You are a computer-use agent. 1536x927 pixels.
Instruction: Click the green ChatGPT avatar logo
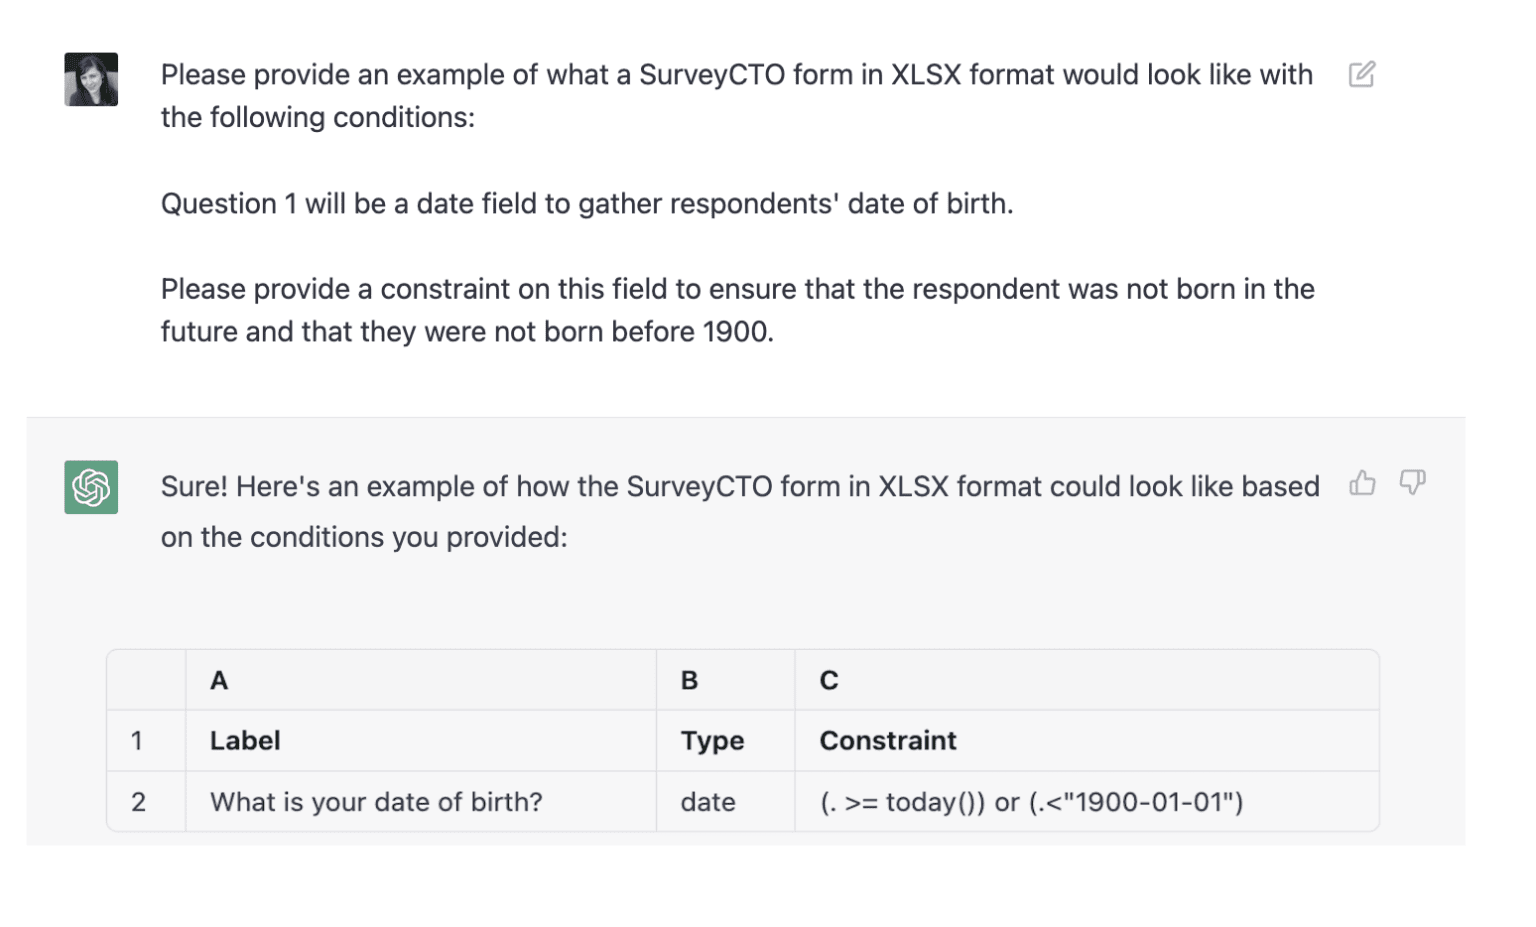(x=90, y=487)
